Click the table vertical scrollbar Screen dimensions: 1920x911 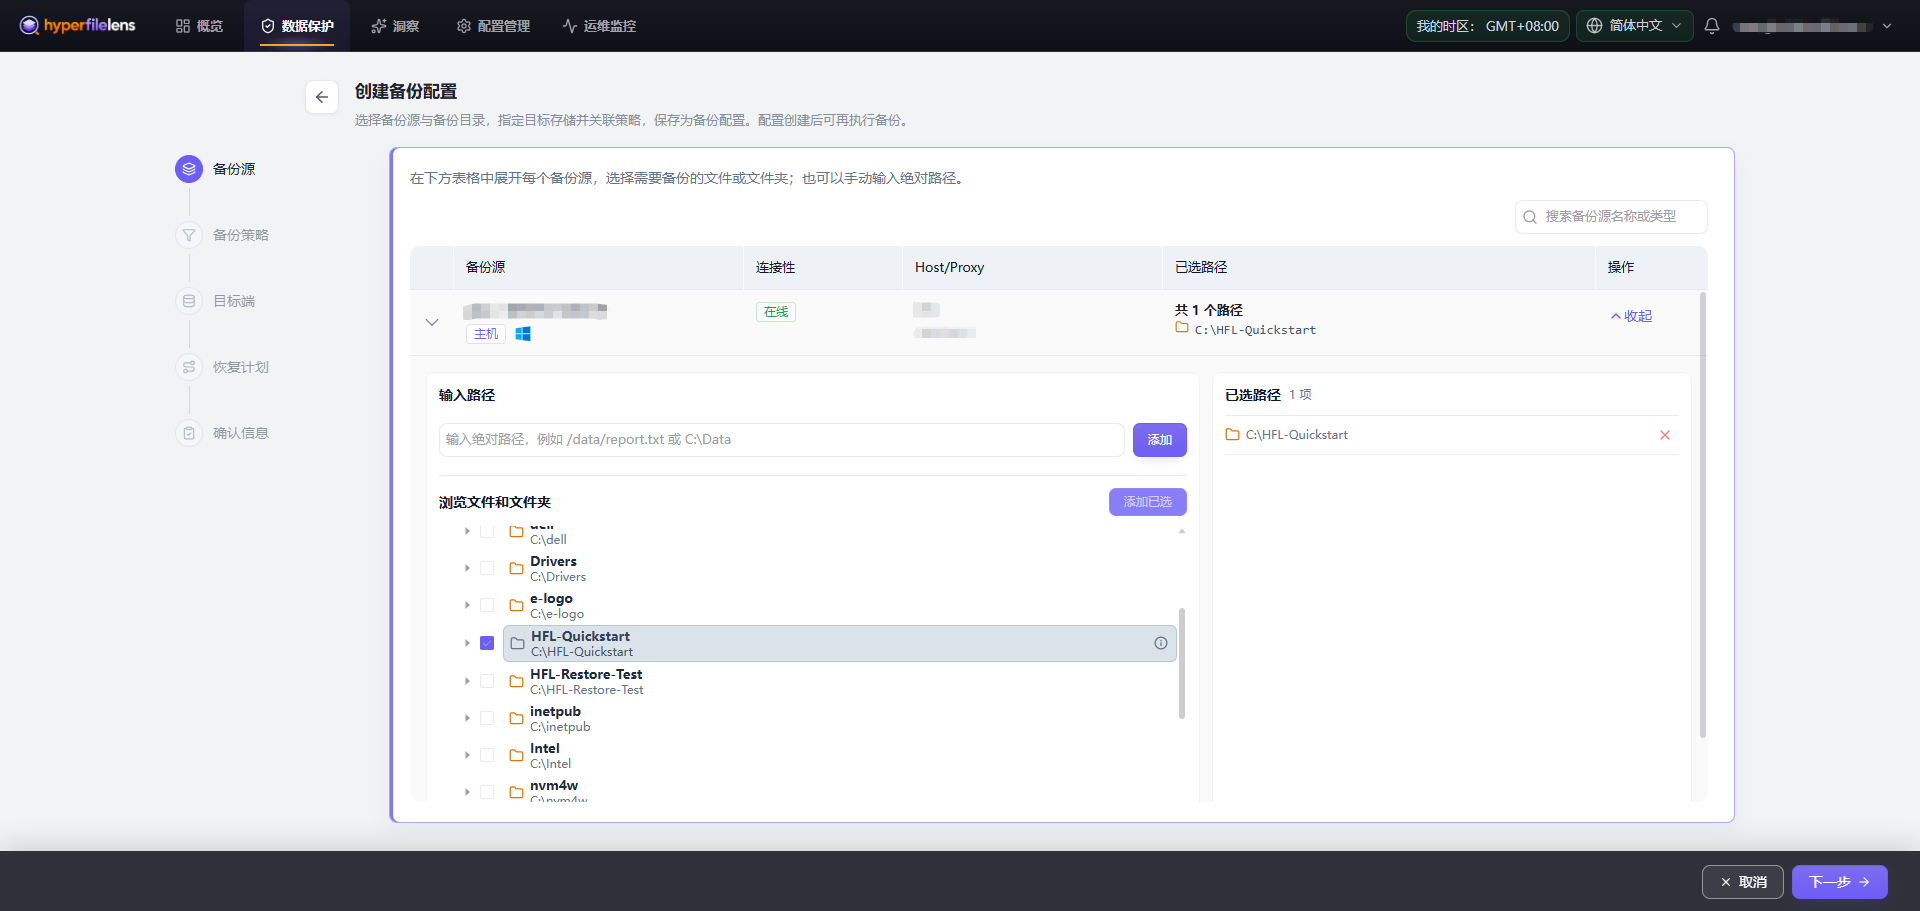click(x=1703, y=515)
